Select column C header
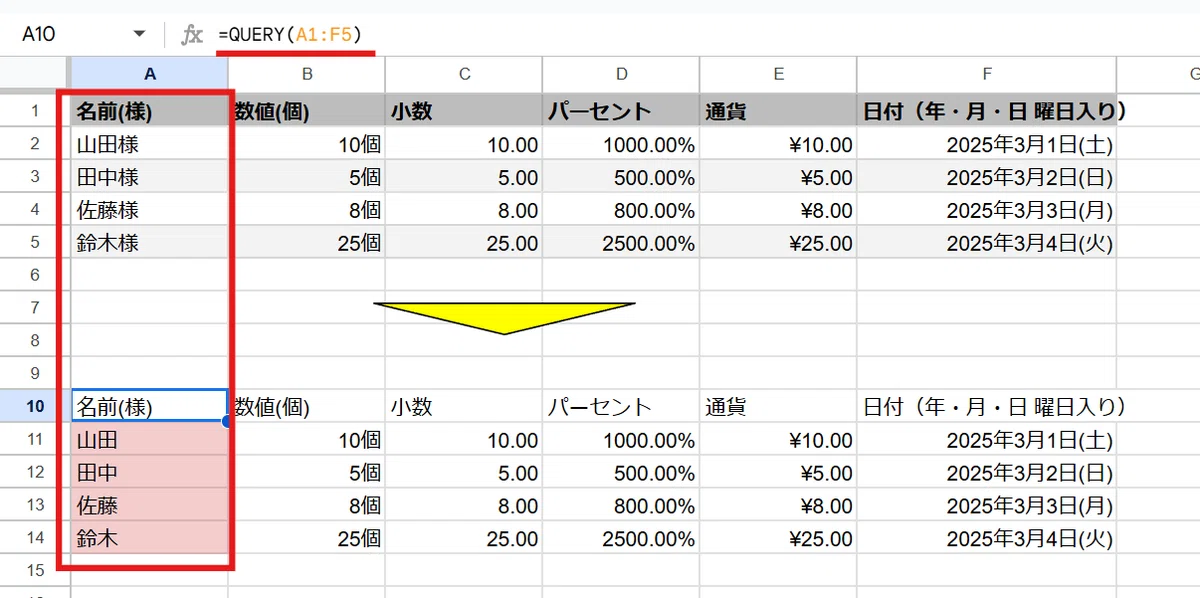 point(464,74)
